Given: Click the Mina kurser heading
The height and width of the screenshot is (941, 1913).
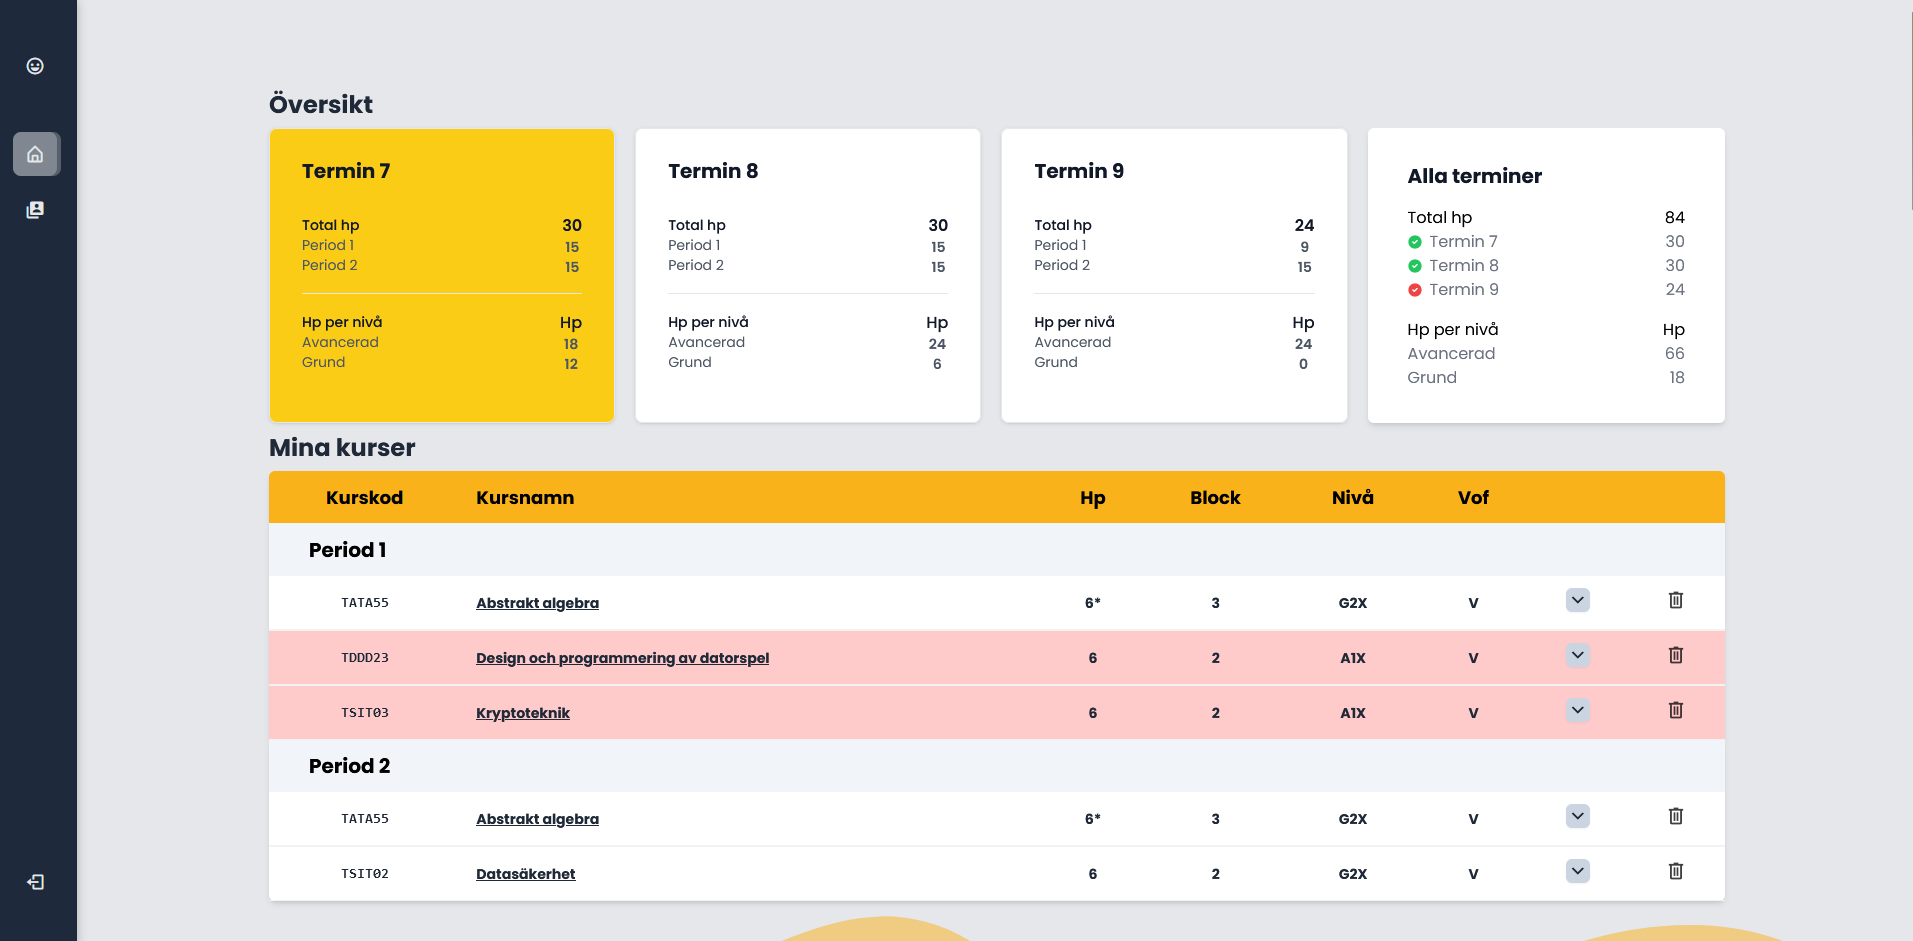Looking at the screenshot, I should pos(342,448).
